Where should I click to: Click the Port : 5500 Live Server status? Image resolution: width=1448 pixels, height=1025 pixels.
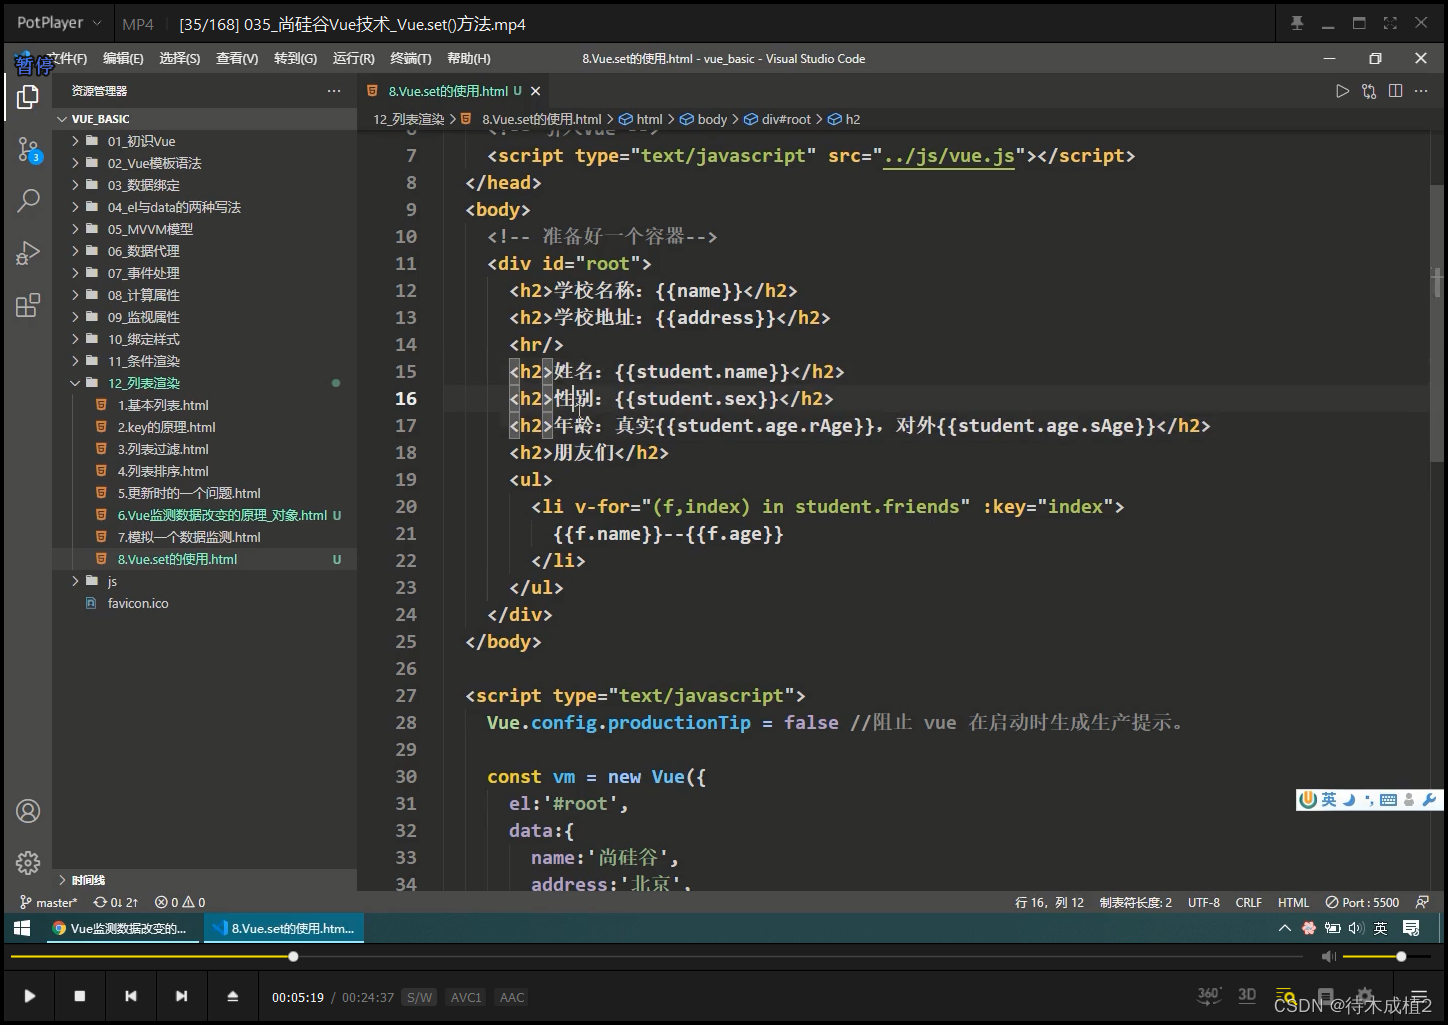point(1362,902)
